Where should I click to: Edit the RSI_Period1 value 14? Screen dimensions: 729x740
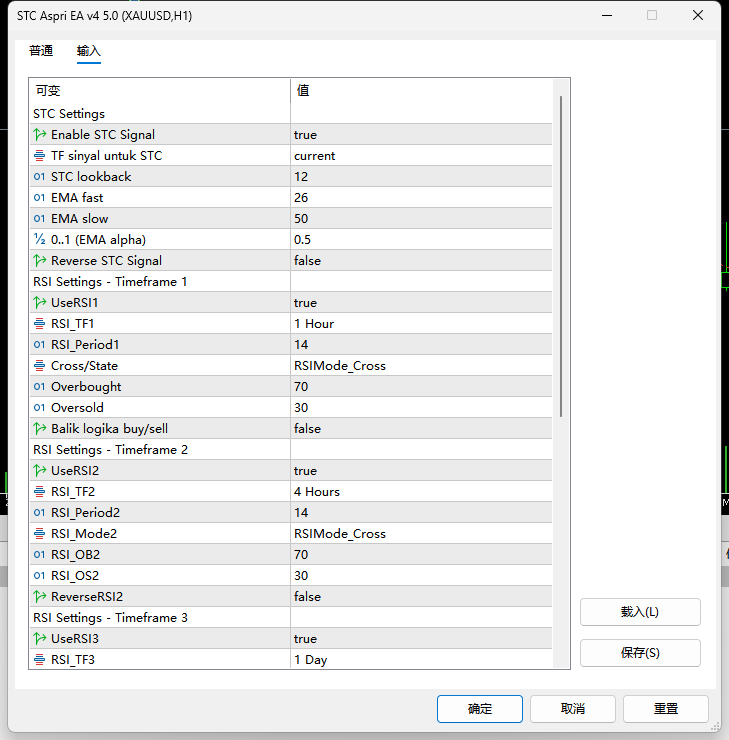[x=421, y=345]
